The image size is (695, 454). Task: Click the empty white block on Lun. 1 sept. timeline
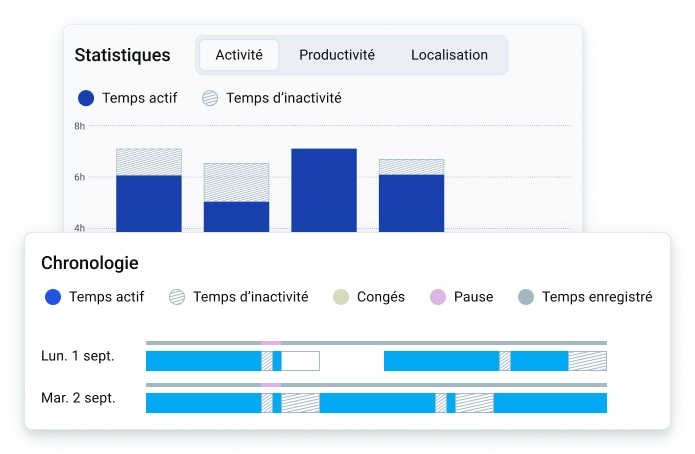tap(301, 361)
